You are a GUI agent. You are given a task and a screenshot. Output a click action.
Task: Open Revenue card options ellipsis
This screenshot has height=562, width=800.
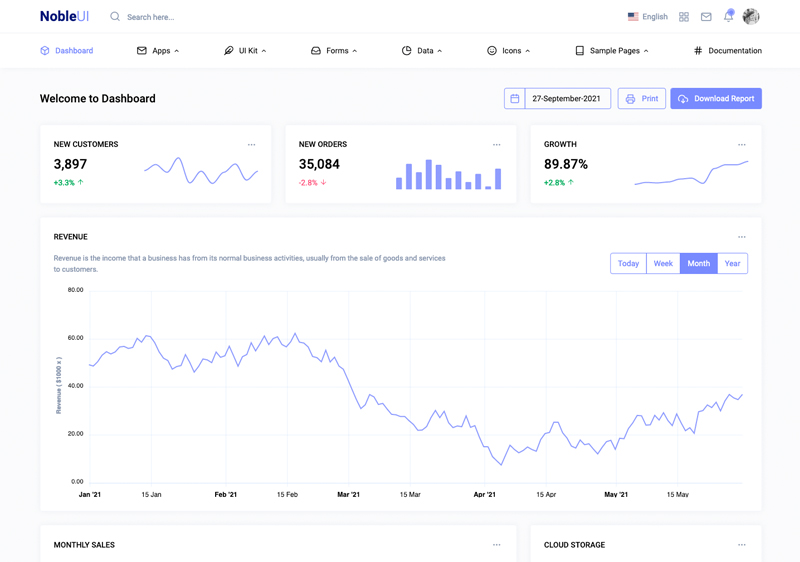click(741, 238)
